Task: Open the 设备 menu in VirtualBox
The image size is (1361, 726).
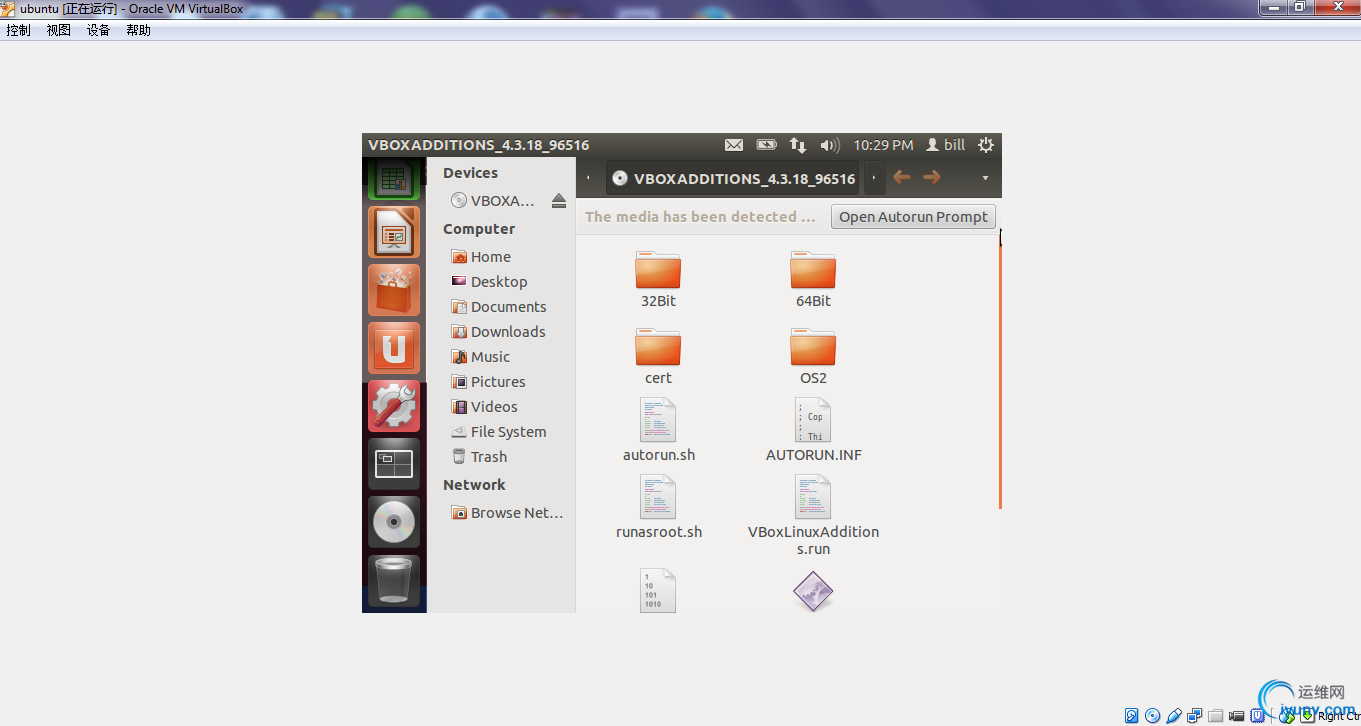Action: [99, 30]
